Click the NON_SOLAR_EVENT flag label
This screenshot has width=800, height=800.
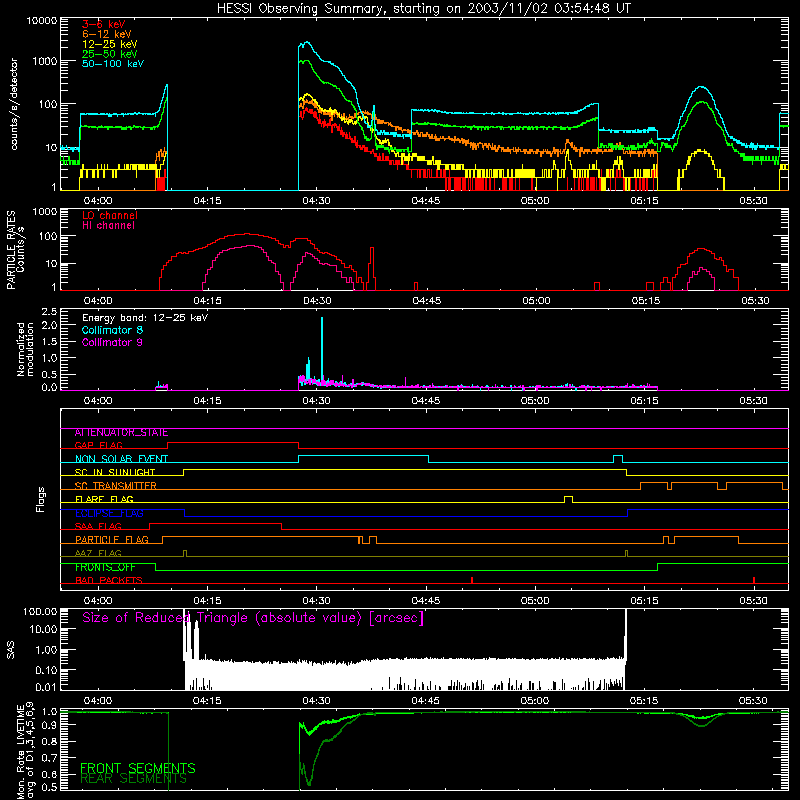click(121, 459)
